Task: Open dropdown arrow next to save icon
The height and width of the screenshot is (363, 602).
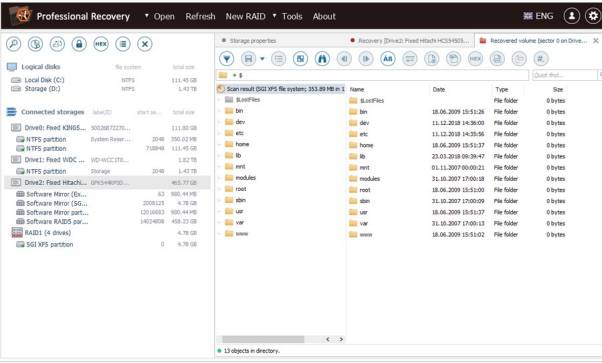Action: [x=262, y=59]
